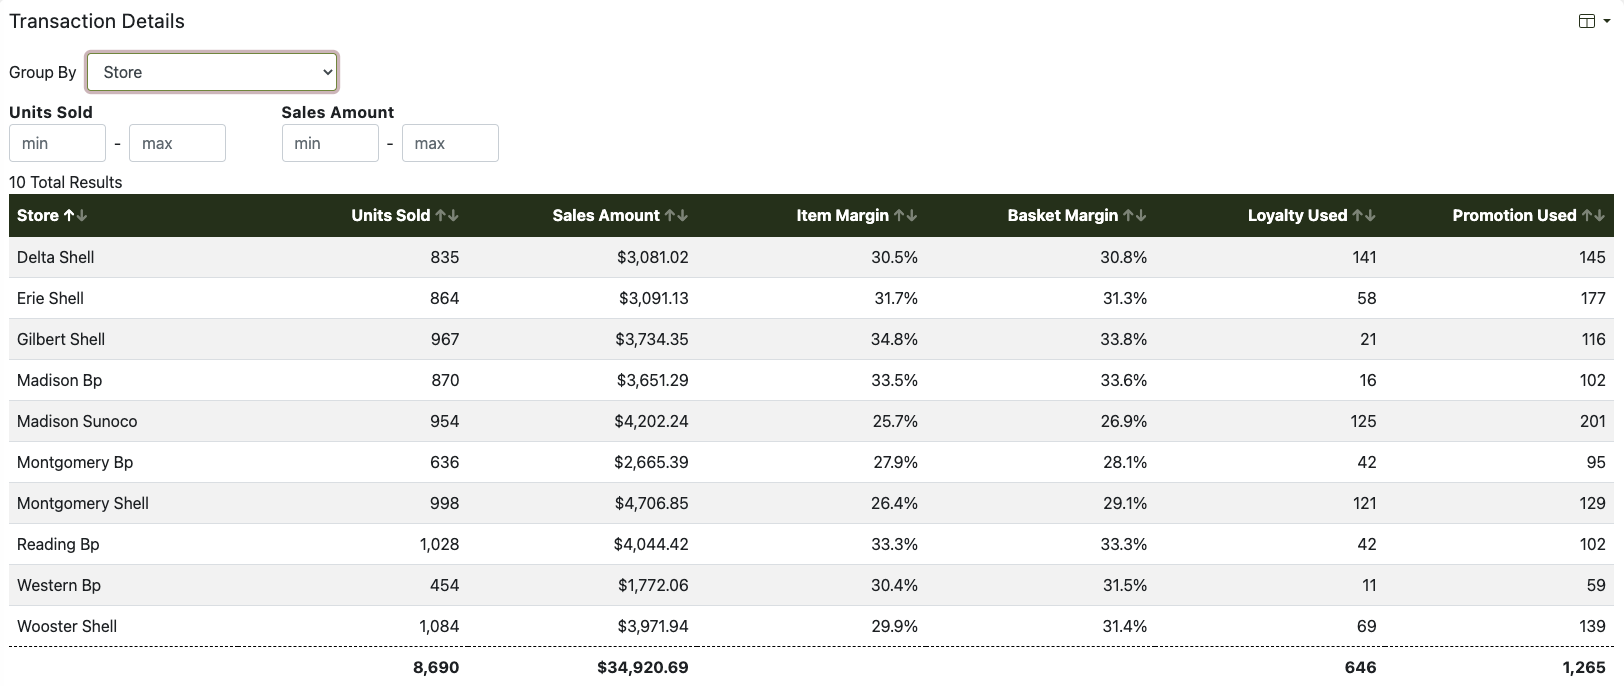
Task: Select the Madison Sunoco row name
Action: 77,421
